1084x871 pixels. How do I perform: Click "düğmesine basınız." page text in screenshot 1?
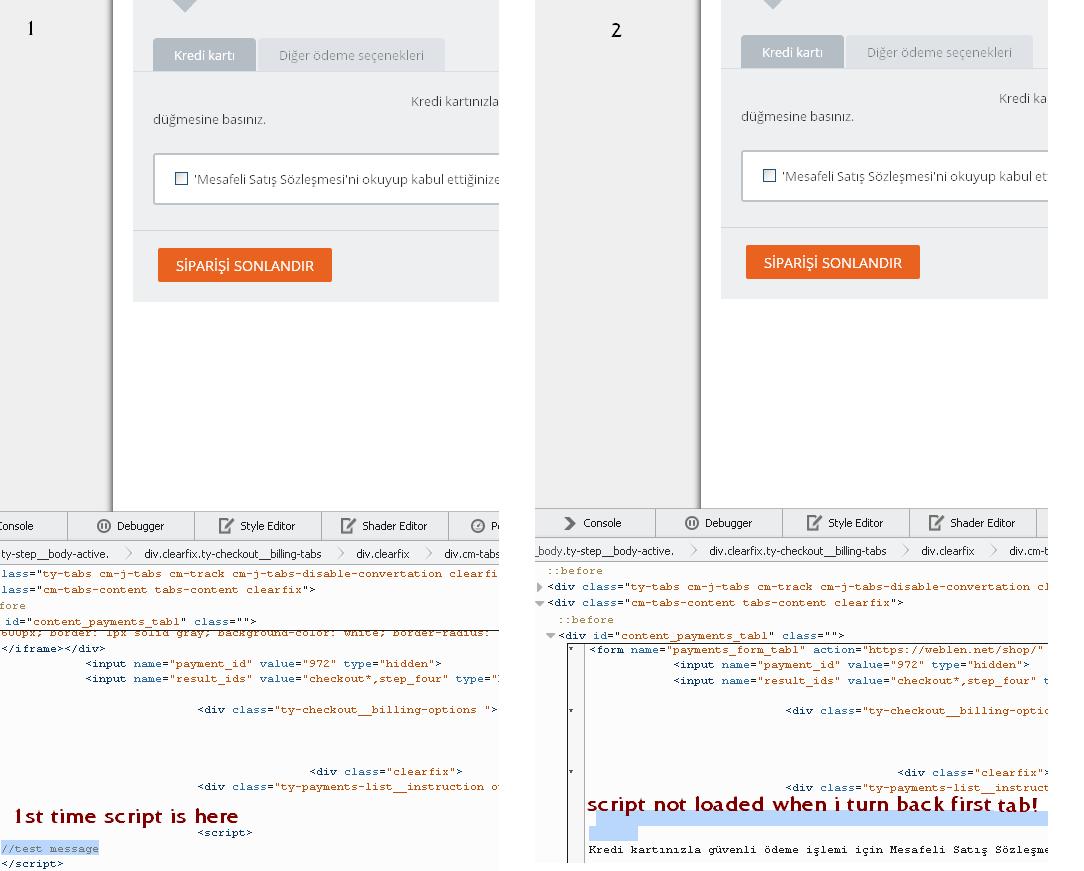pyautogui.click(x=209, y=120)
